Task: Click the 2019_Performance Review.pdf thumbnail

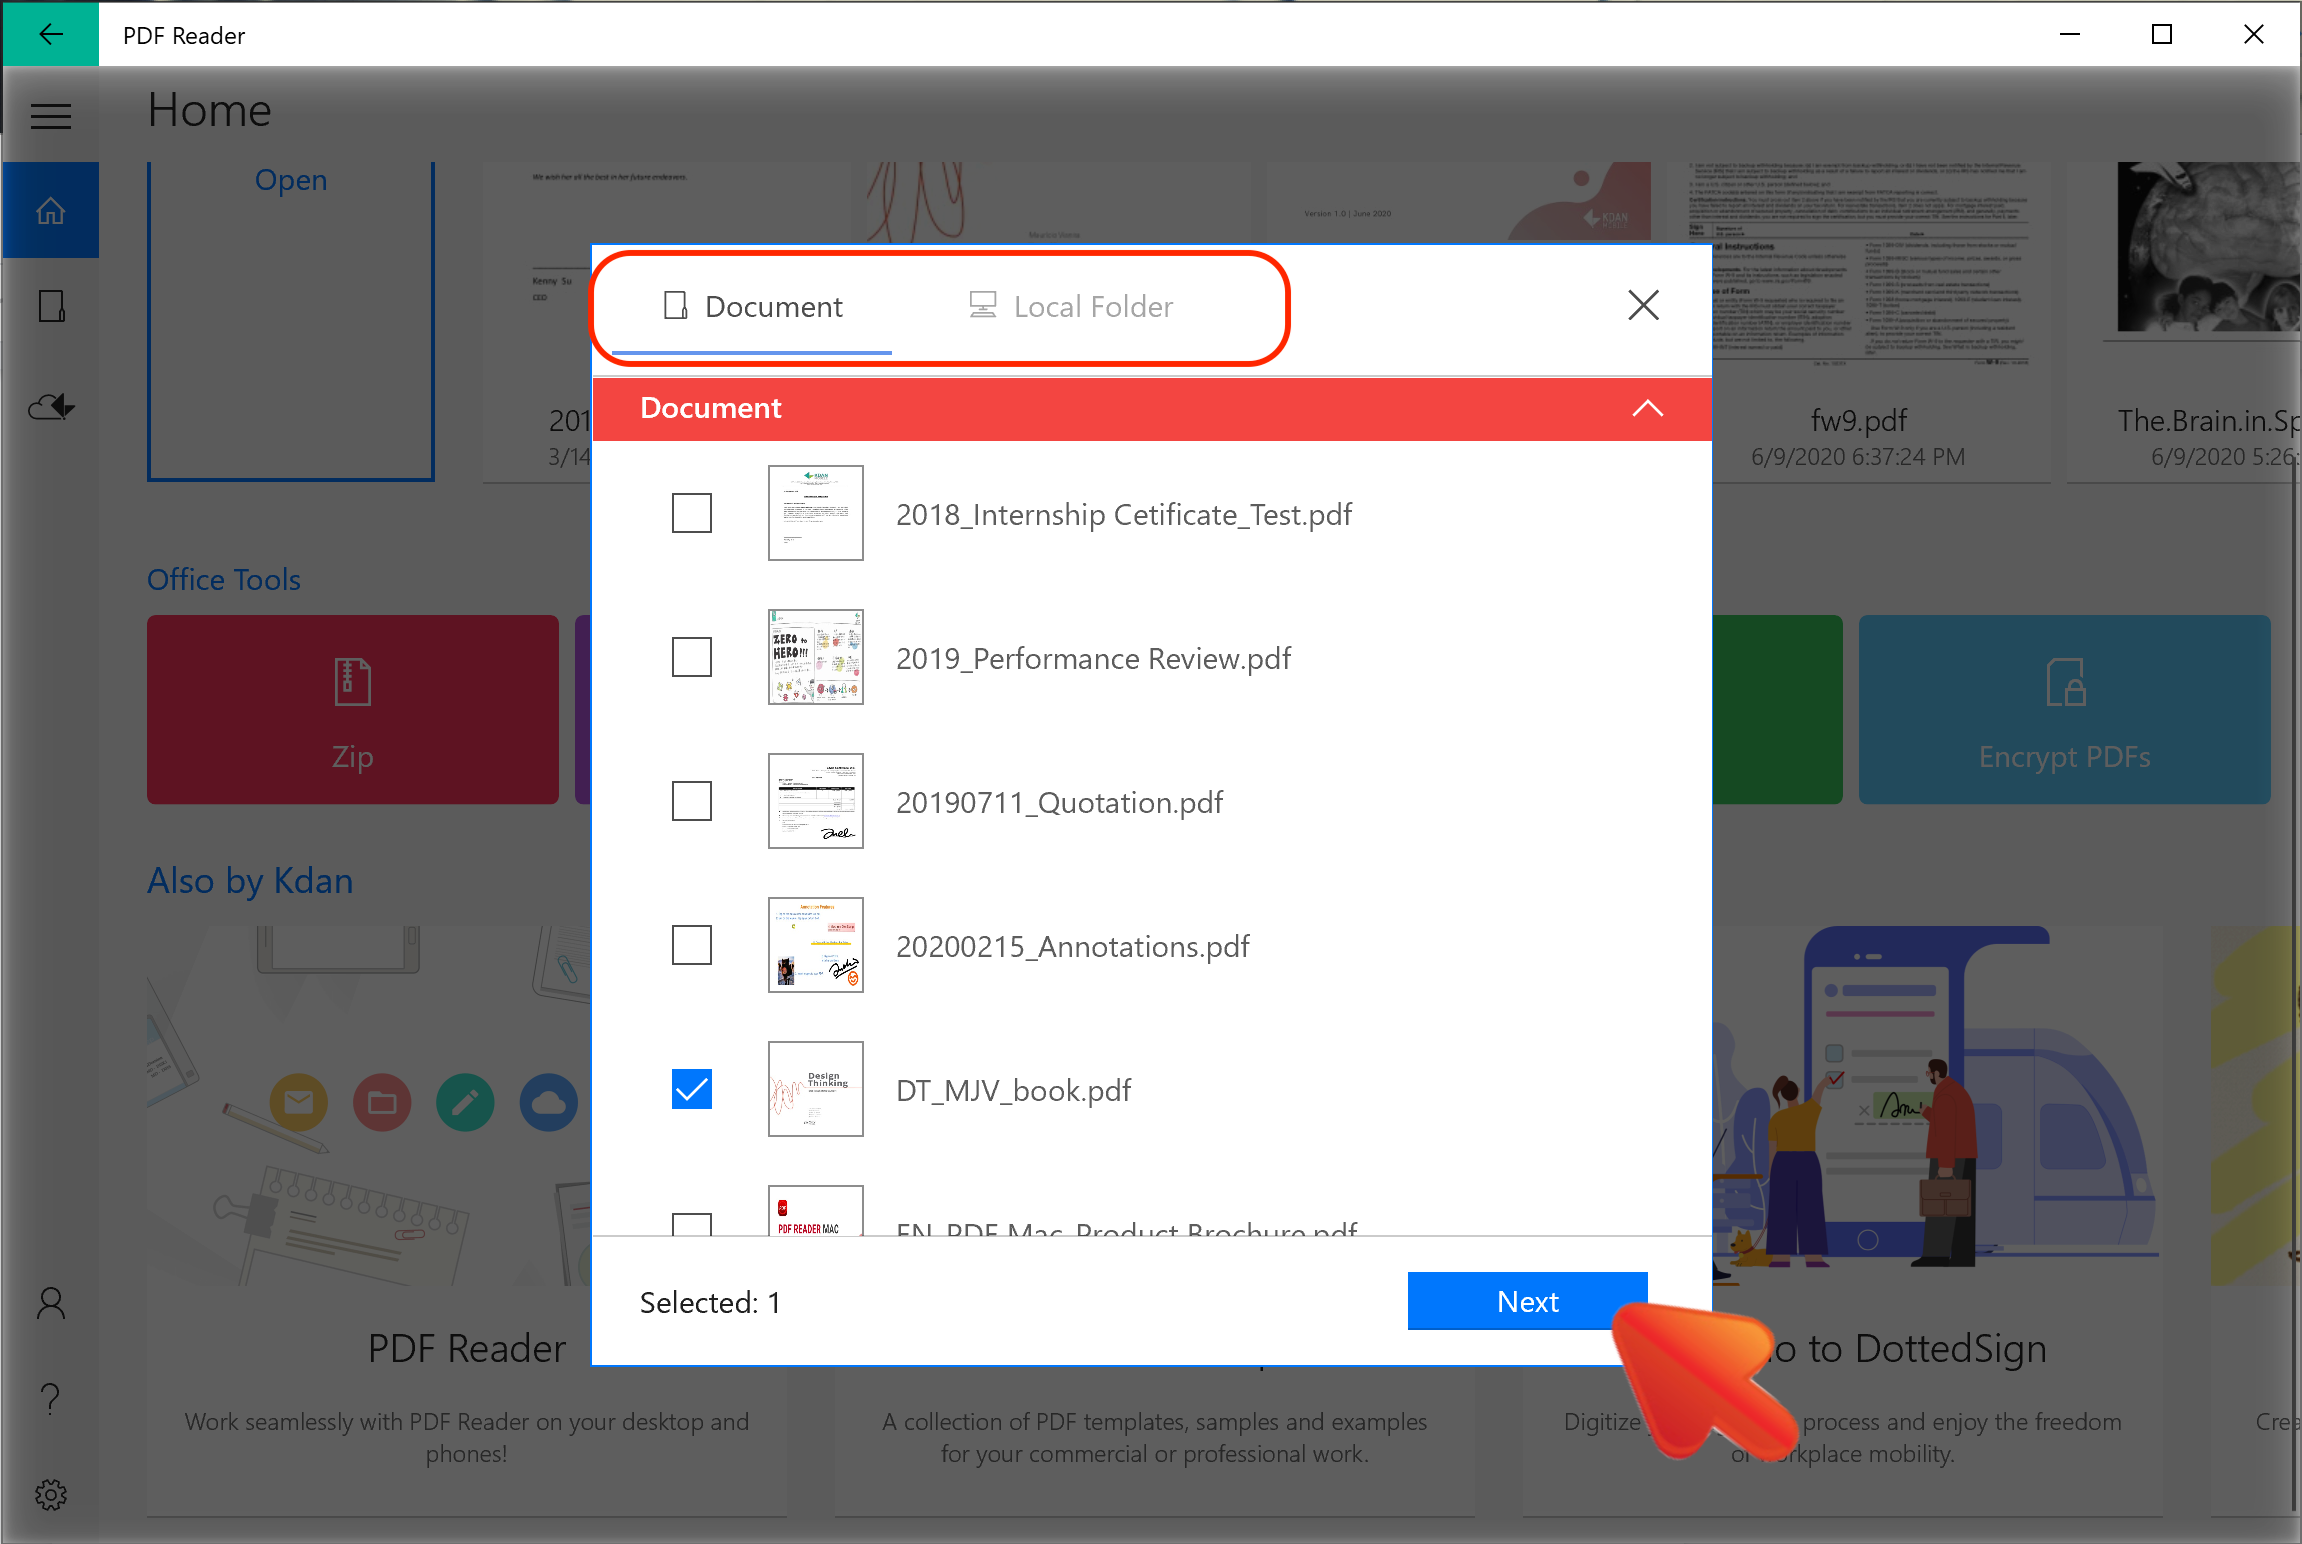Action: pyautogui.click(x=815, y=657)
